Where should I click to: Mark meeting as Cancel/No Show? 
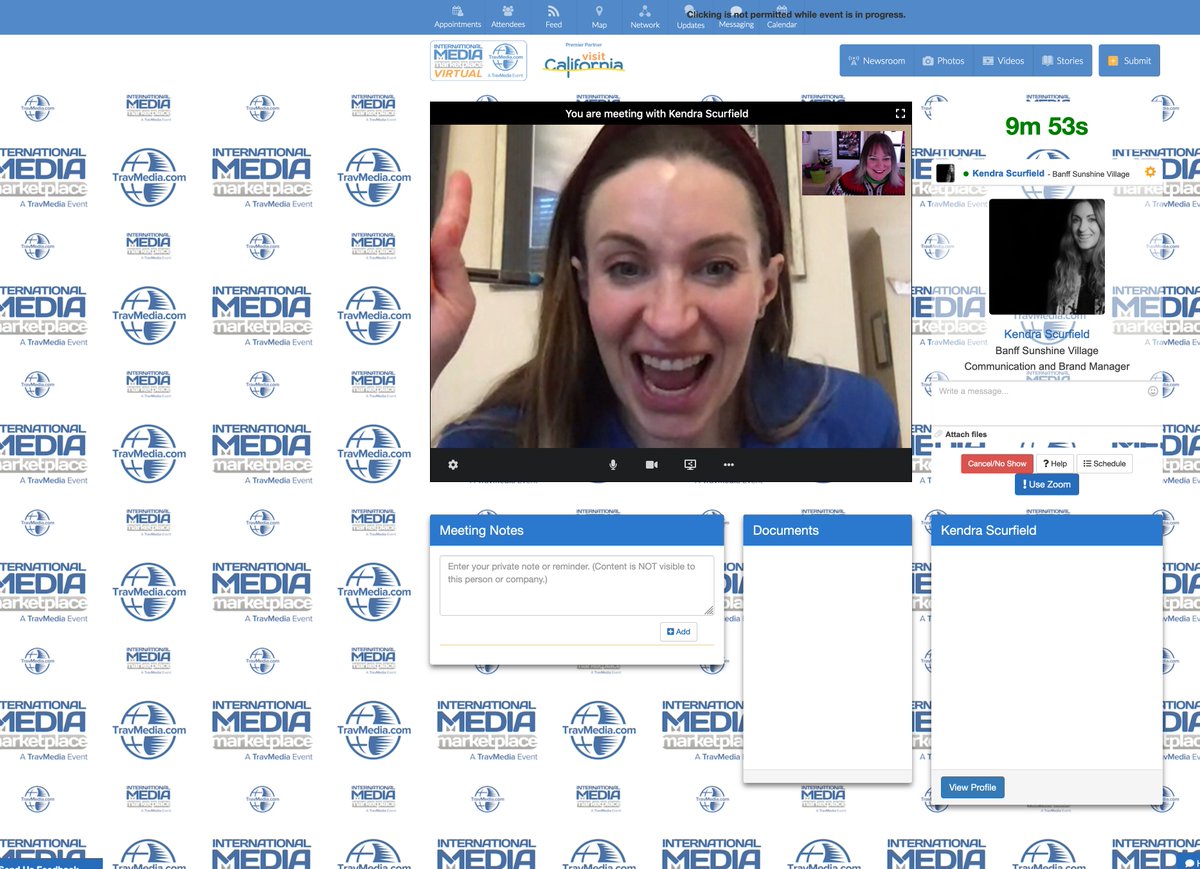(x=997, y=464)
